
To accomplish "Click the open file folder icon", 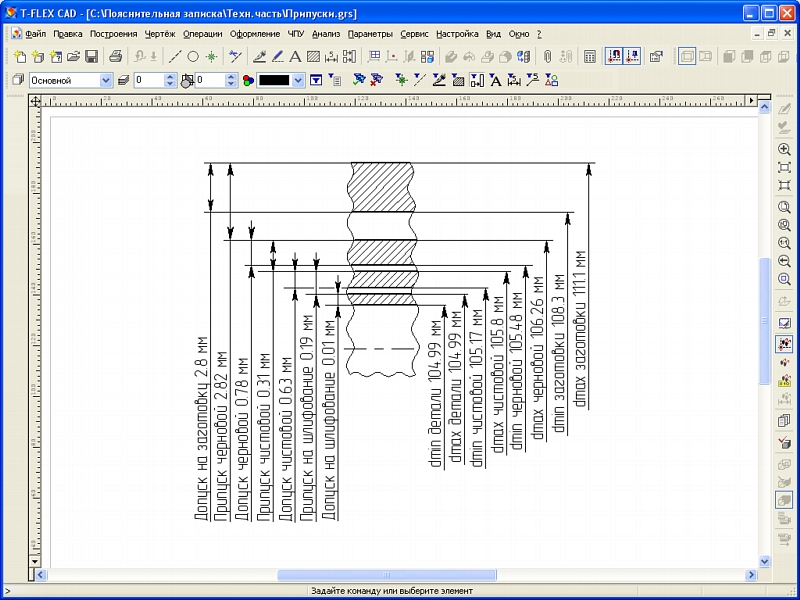I will pyautogui.click(x=73, y=57).
